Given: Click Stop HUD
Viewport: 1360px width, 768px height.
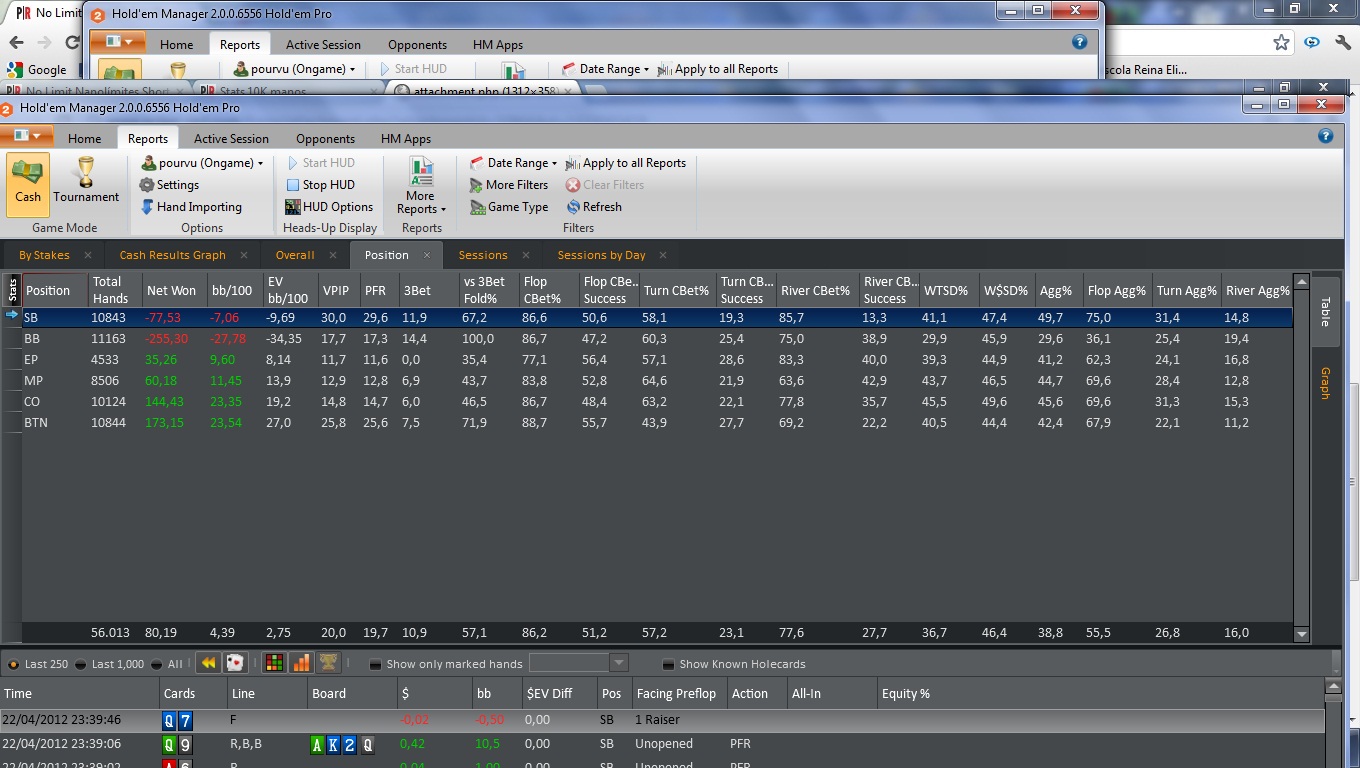Looking at the screenshot, I should point(320,185).
